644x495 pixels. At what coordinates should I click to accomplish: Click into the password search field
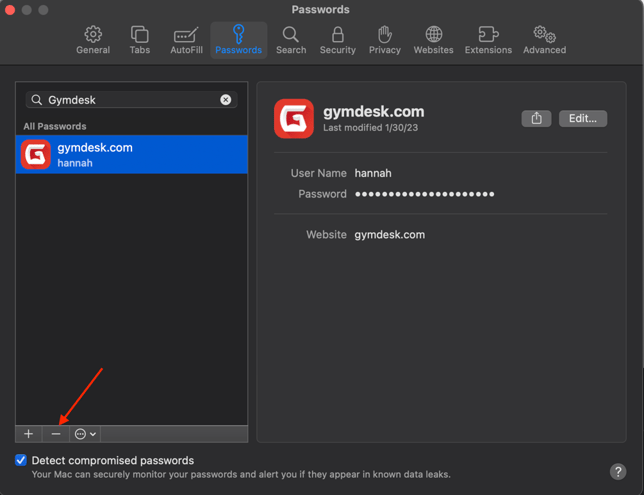[x=130, y=100]
